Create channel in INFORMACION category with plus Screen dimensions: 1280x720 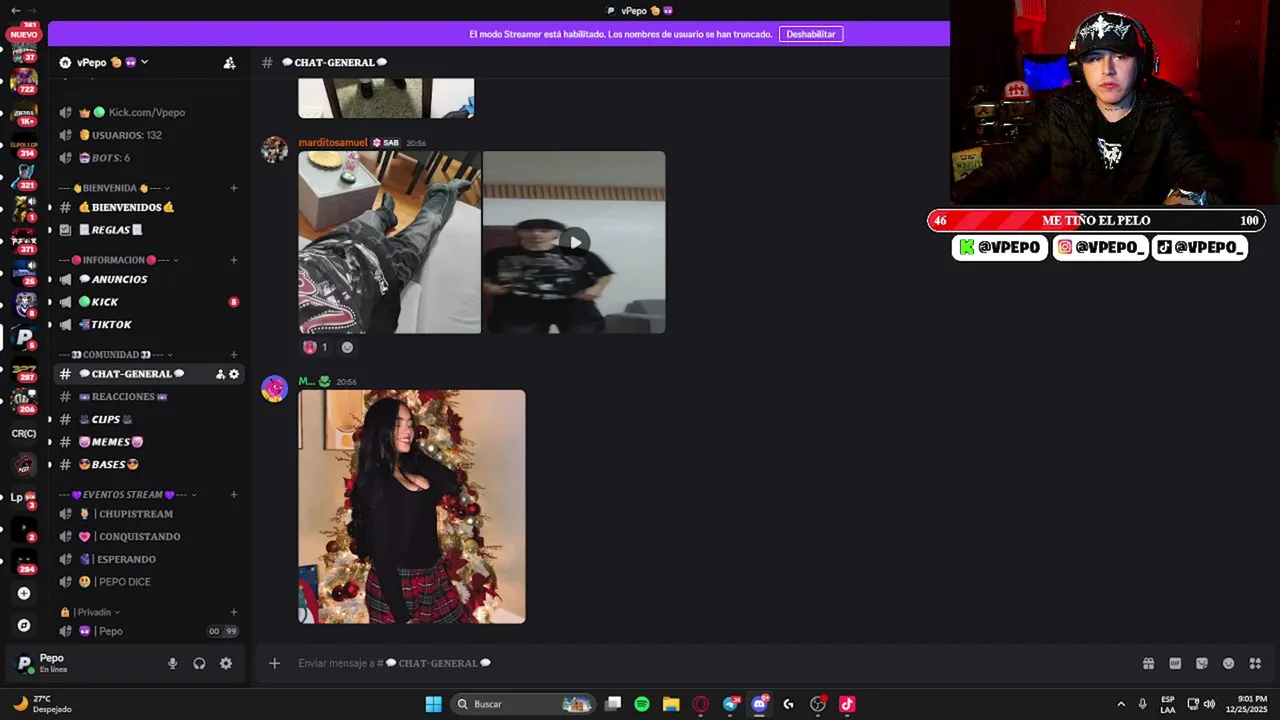[234, 260]
